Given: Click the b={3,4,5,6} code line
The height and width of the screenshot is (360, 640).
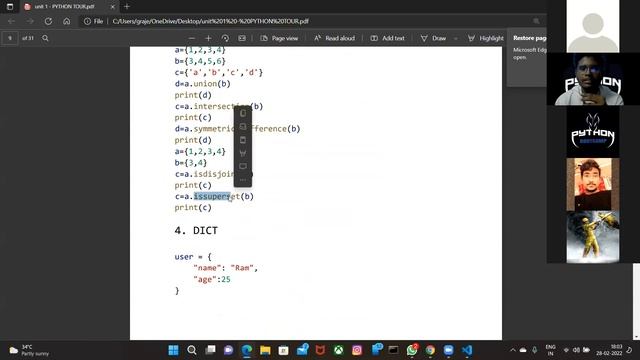Looking at the screenshot, I should click(200, 61).
